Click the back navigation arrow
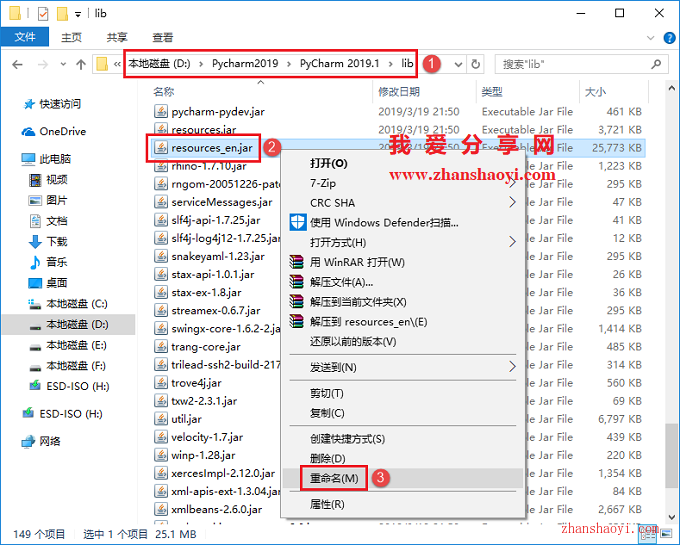 (17, 65)
